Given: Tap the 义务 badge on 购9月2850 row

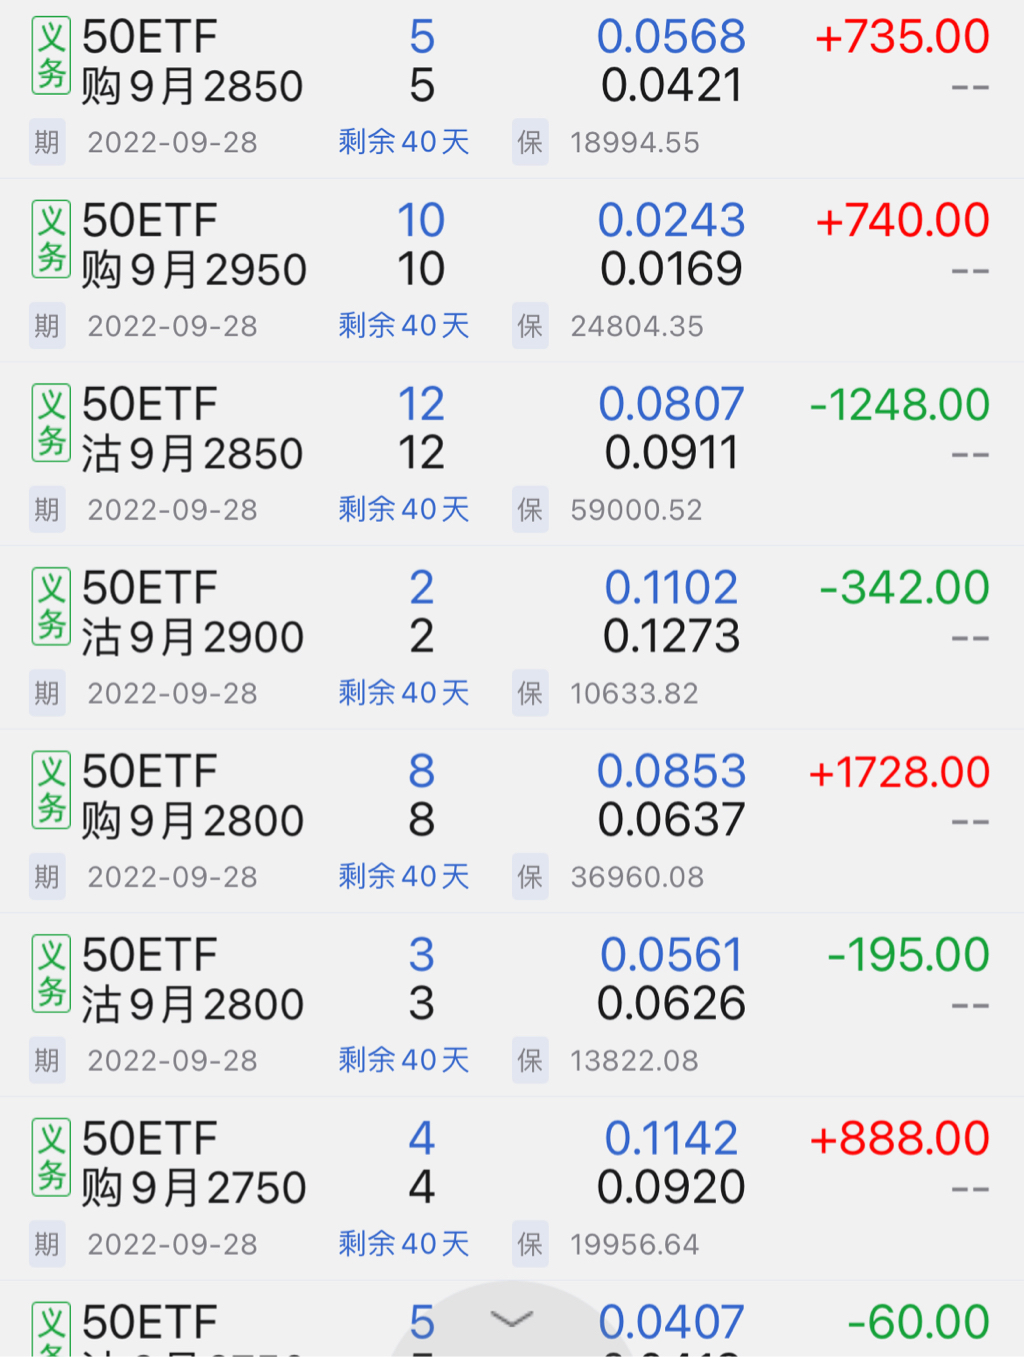Looking at the screenshot, I should (x=51, y=57).
